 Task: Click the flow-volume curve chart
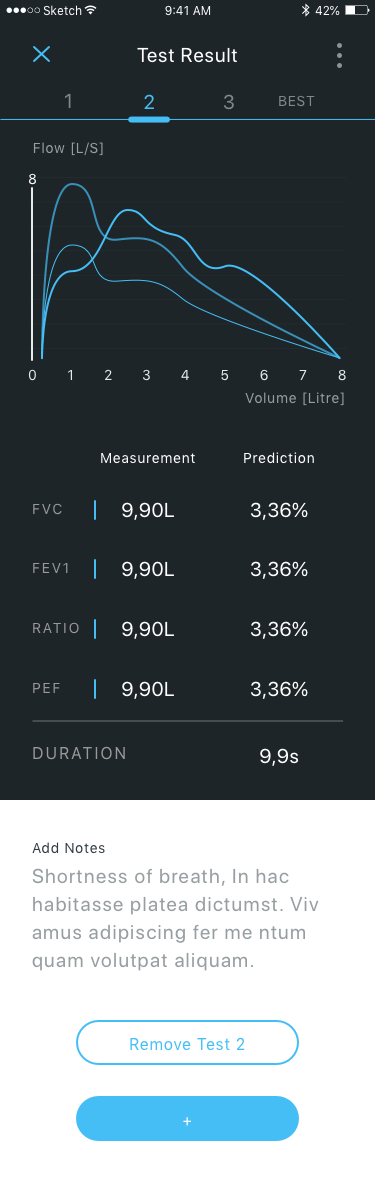pos(188,269)
